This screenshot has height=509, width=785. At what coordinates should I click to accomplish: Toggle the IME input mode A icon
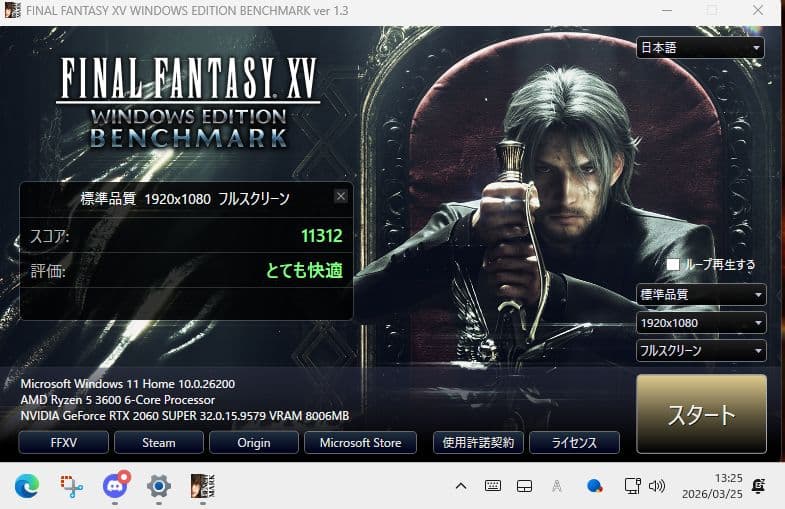[x=557, y=486]
